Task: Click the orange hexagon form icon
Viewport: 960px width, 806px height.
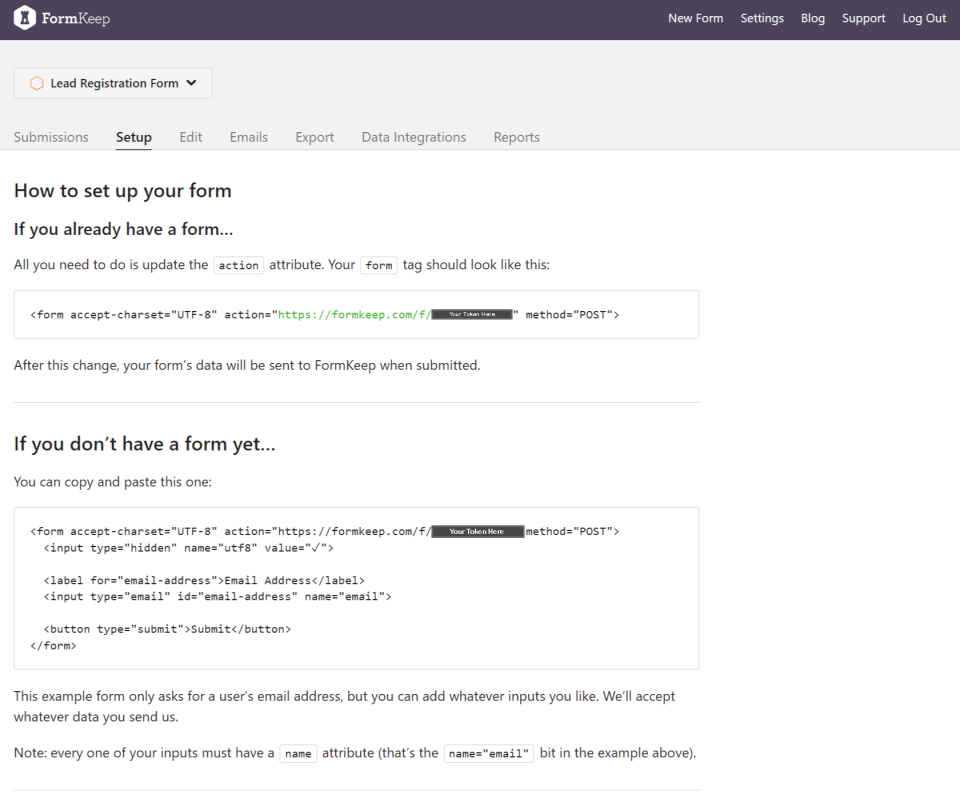Action: [x=37, y=84]
